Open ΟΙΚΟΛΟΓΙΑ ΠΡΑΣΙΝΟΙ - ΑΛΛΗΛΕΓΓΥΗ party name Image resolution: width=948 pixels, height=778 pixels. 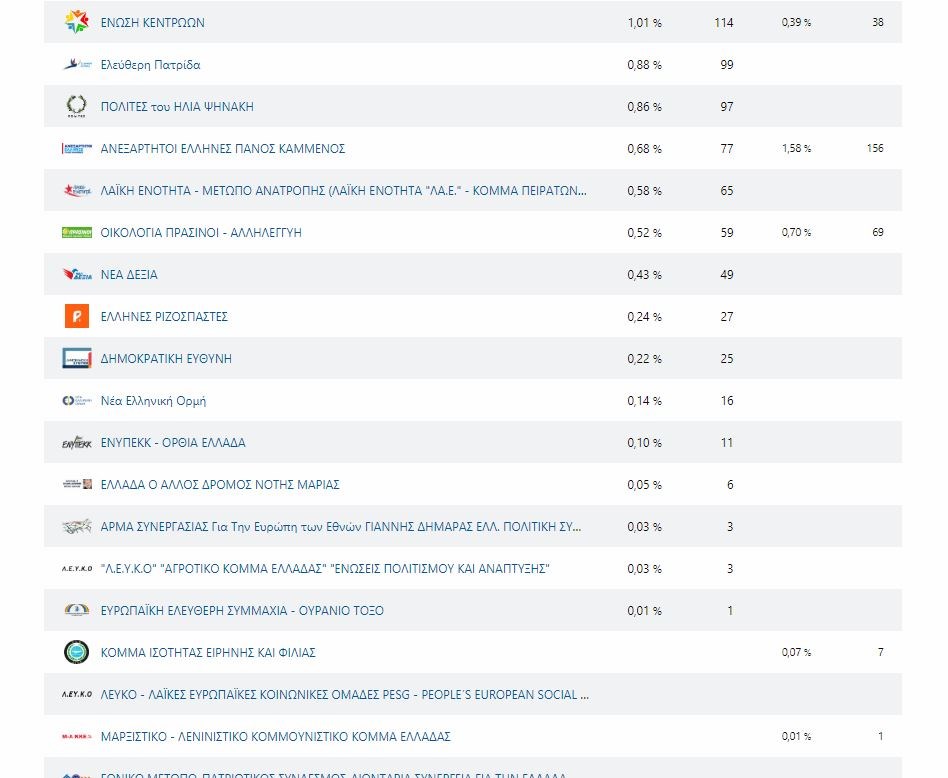201,233
